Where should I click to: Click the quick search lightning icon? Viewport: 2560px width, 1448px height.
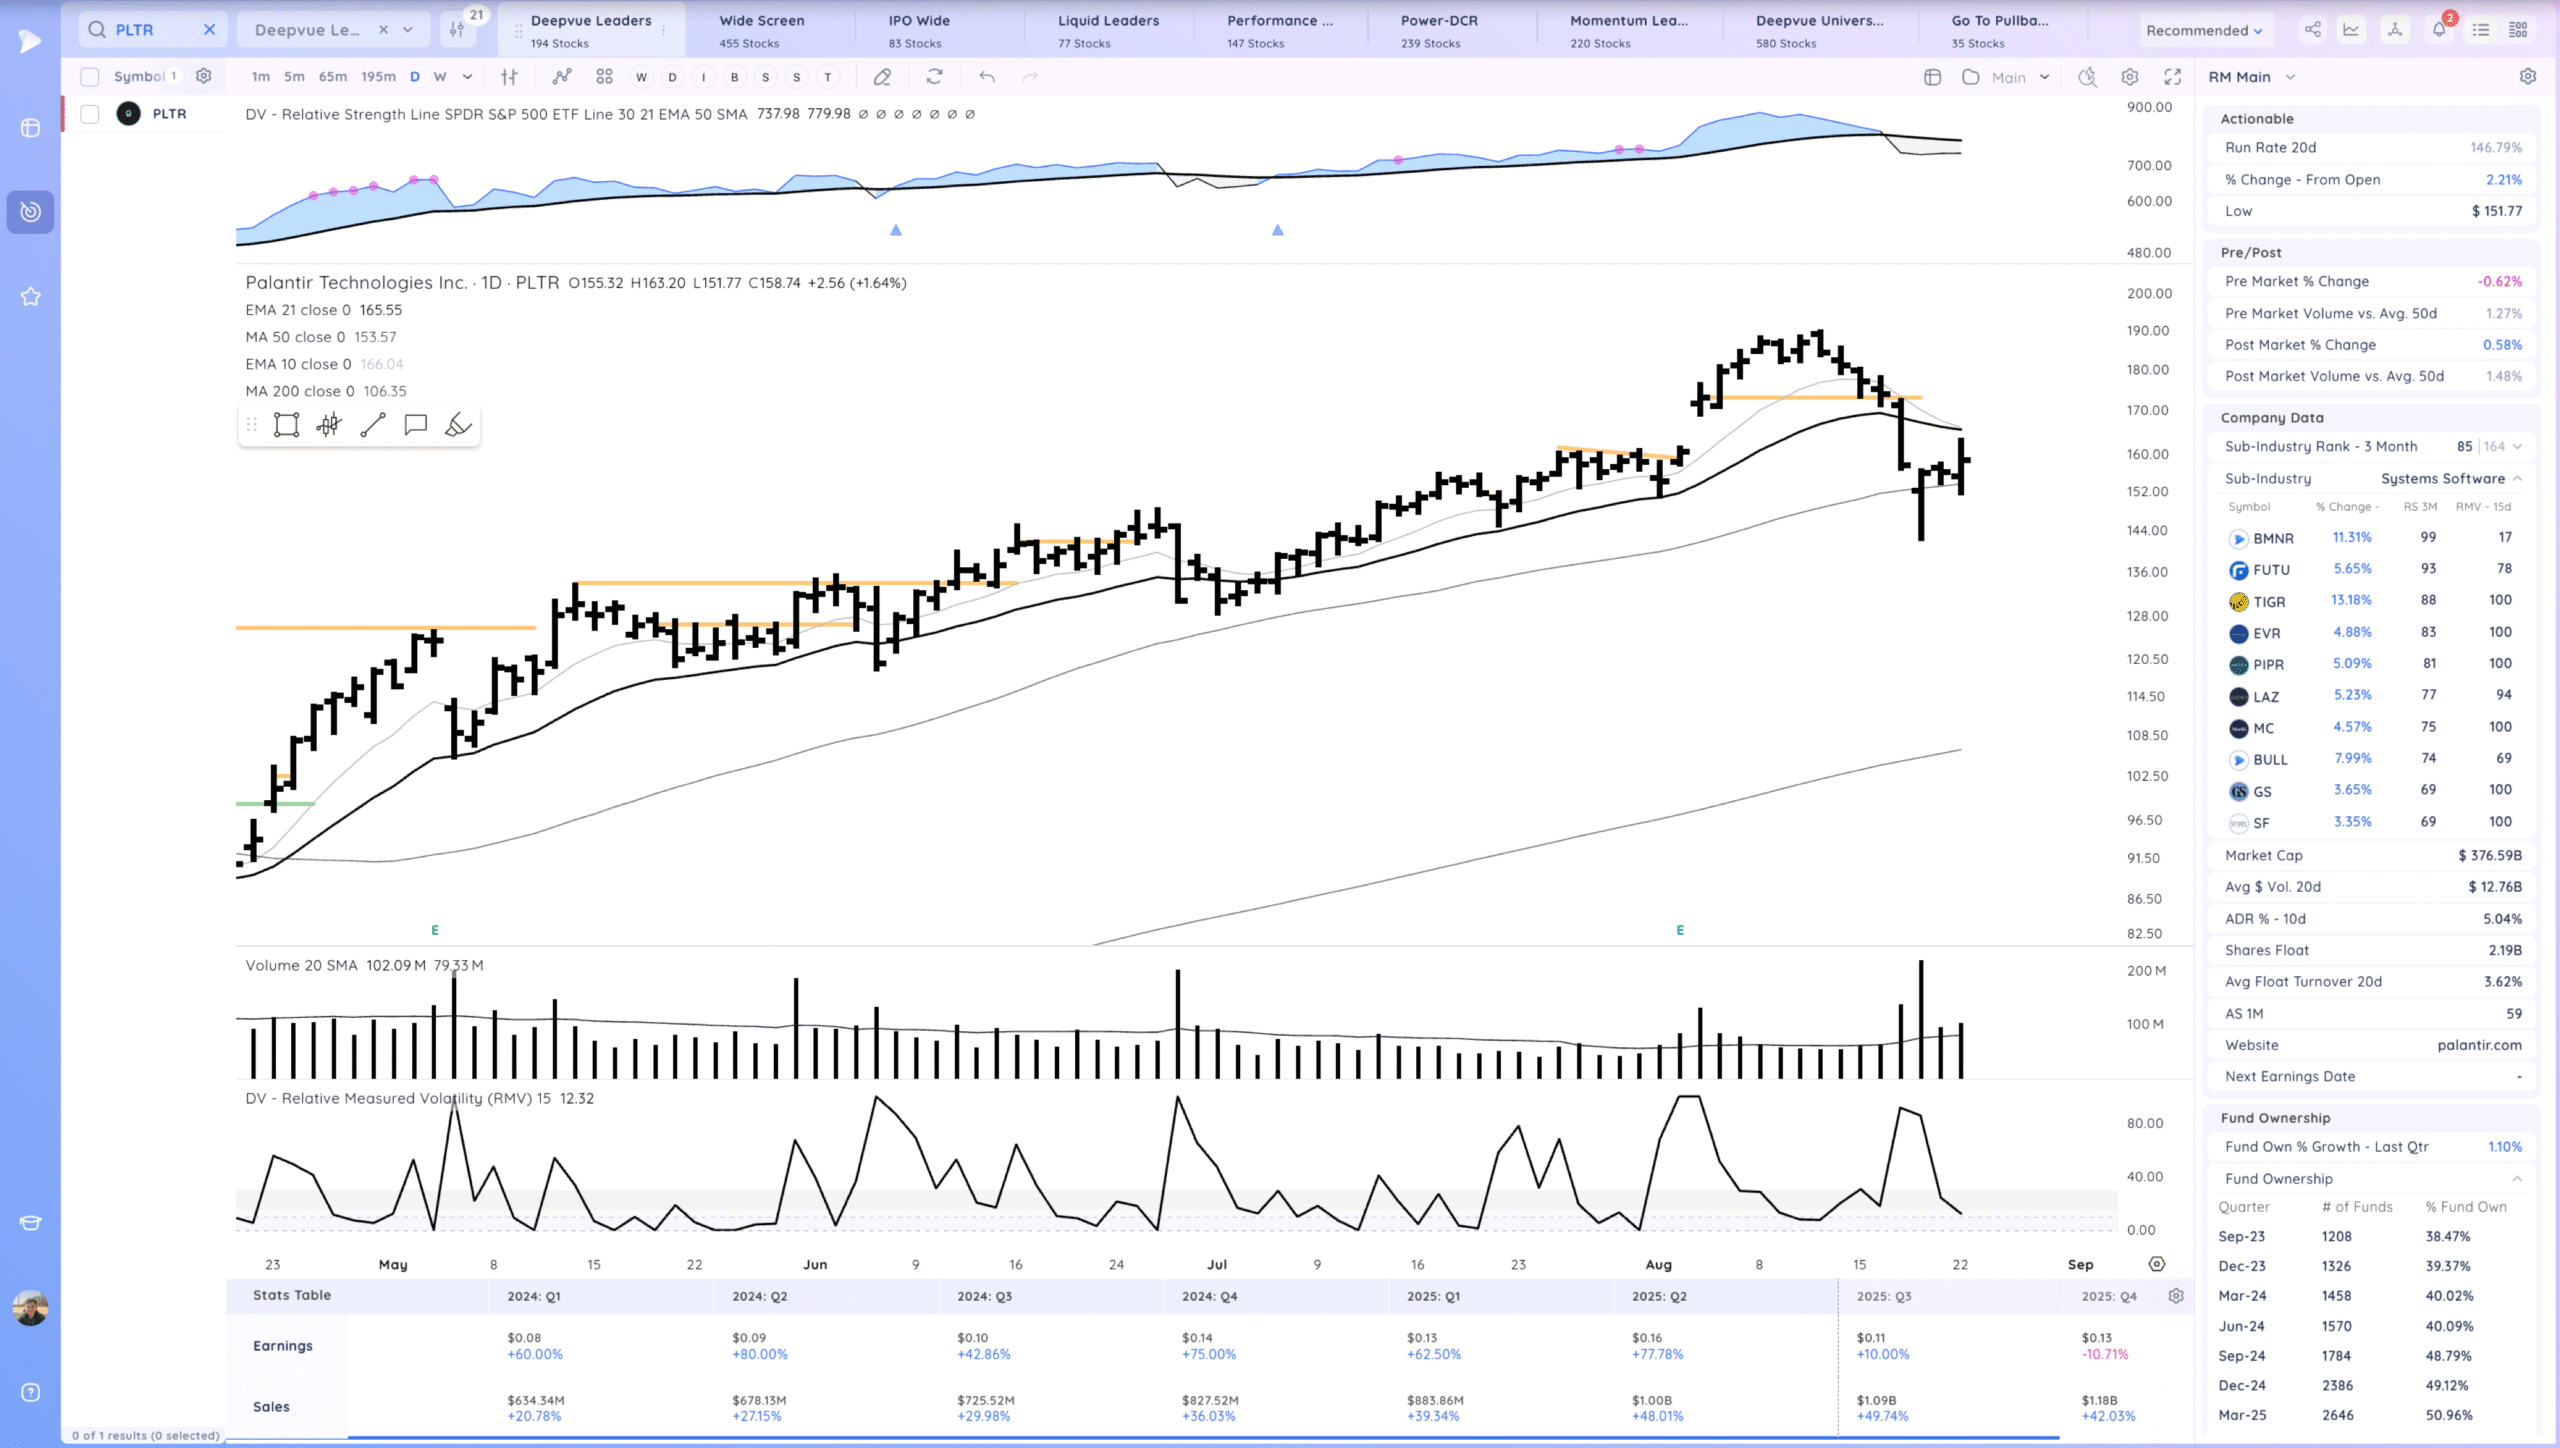pyautogui.click(x=2087, y=77)
